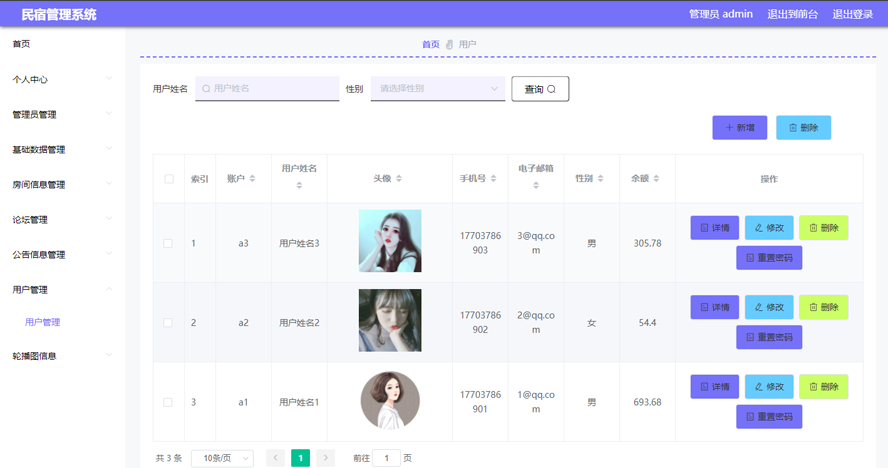
Task: Check the row for account a3
Action: [x=168, y=243]
